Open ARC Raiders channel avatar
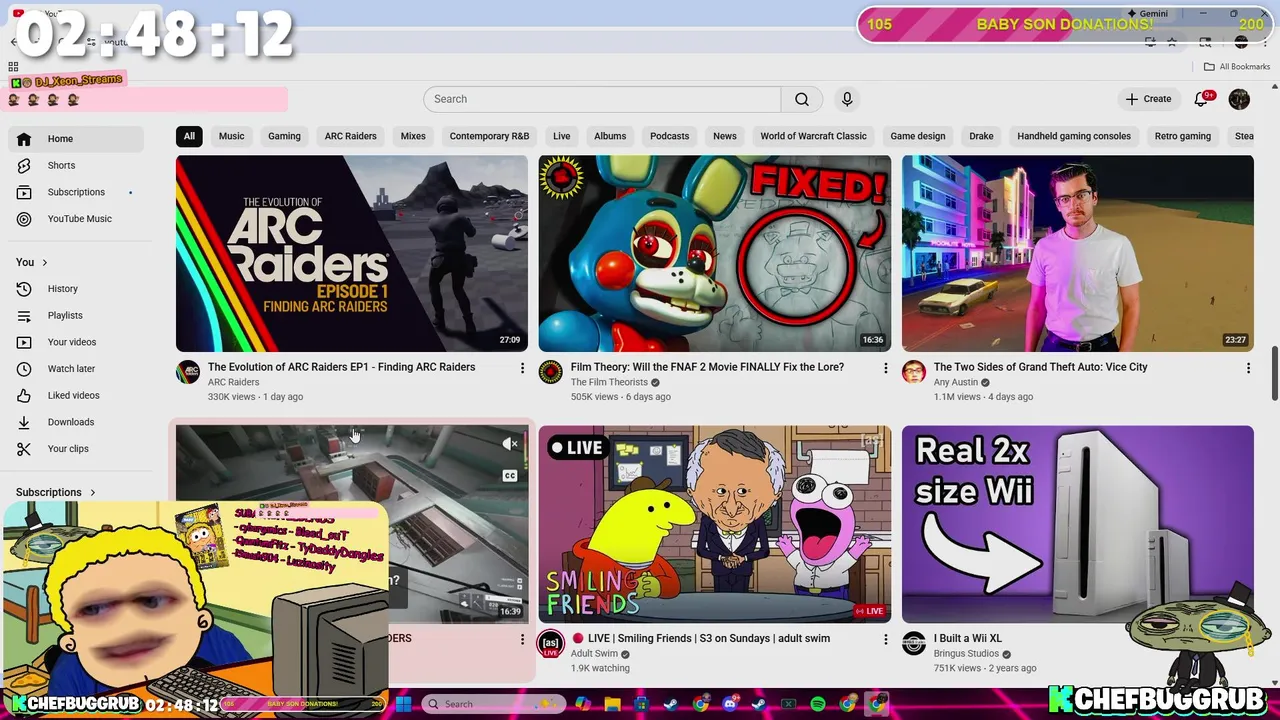This screenshot has width=1280, height=720. pos(188,373)
